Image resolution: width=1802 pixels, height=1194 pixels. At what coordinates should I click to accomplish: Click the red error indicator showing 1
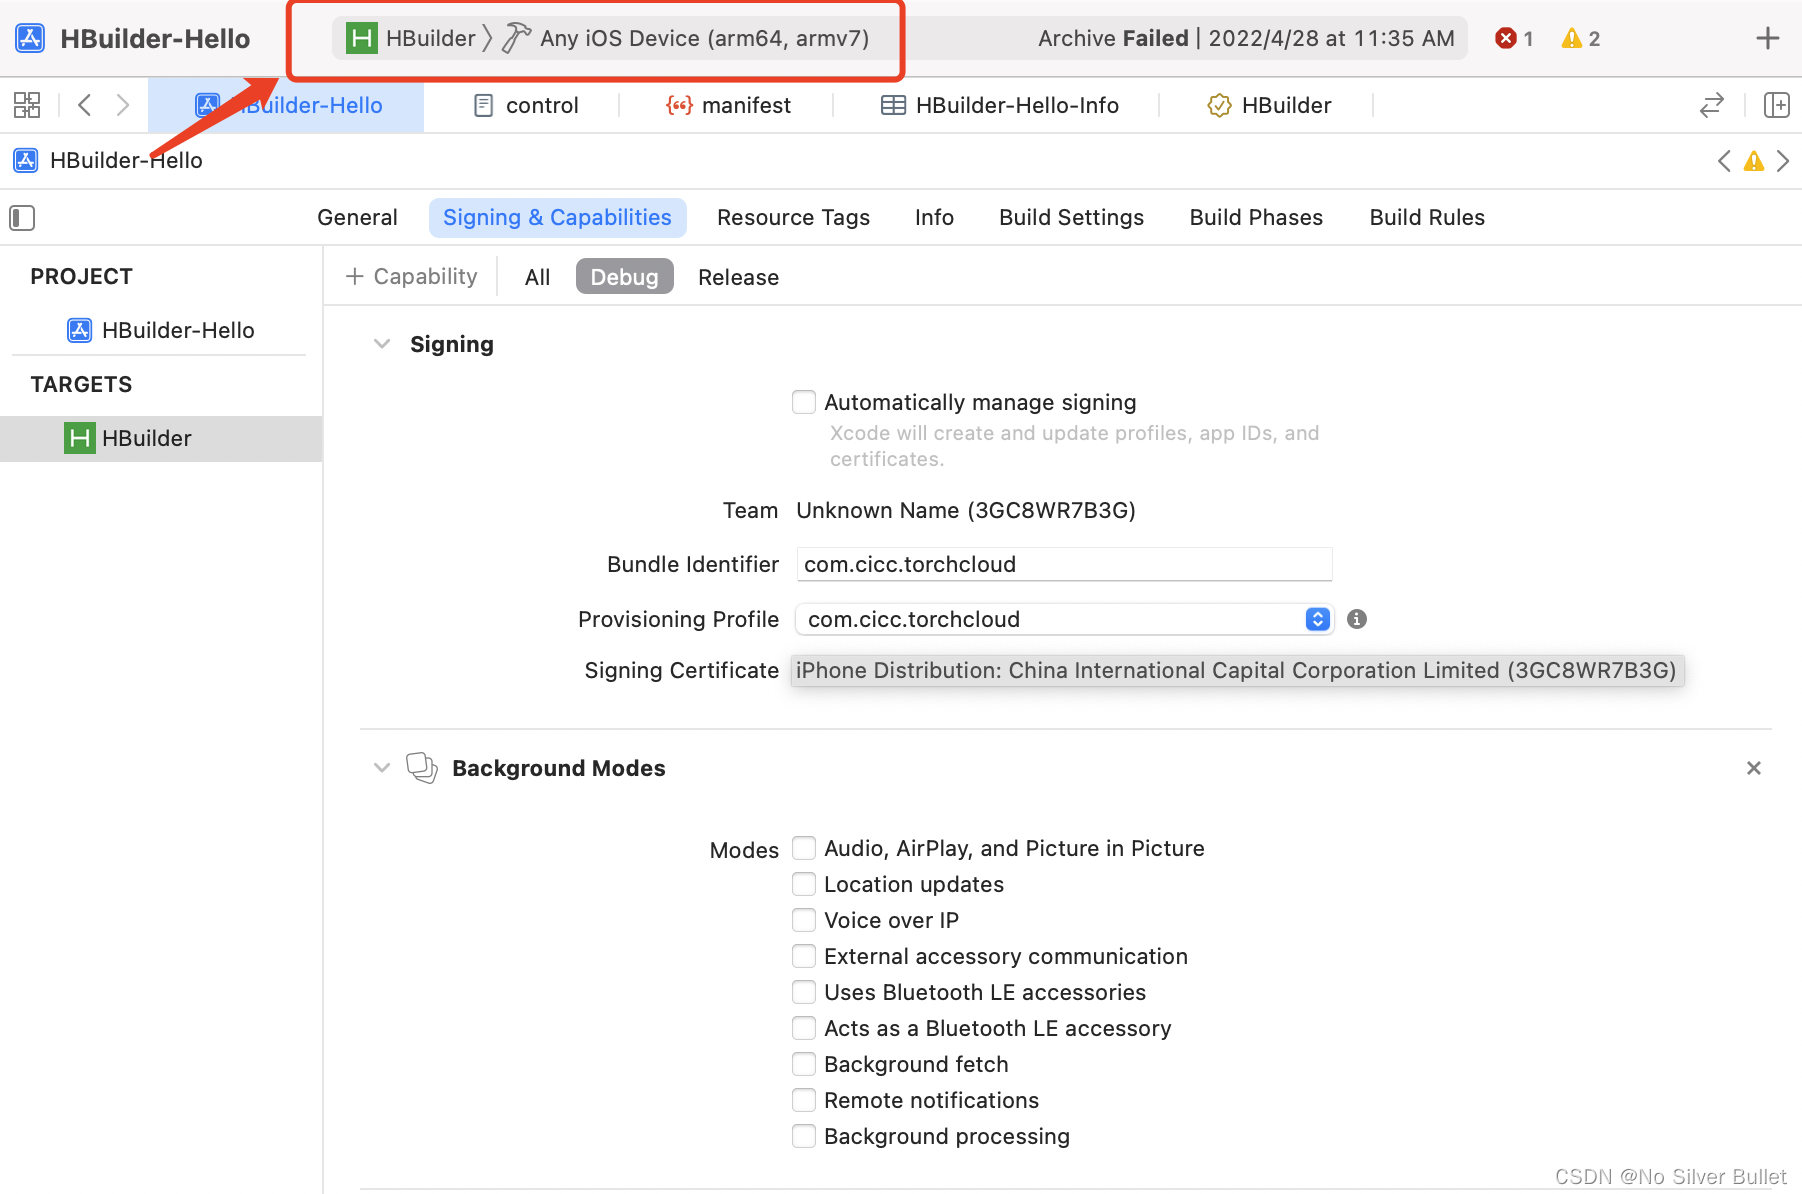point(1514,38)
